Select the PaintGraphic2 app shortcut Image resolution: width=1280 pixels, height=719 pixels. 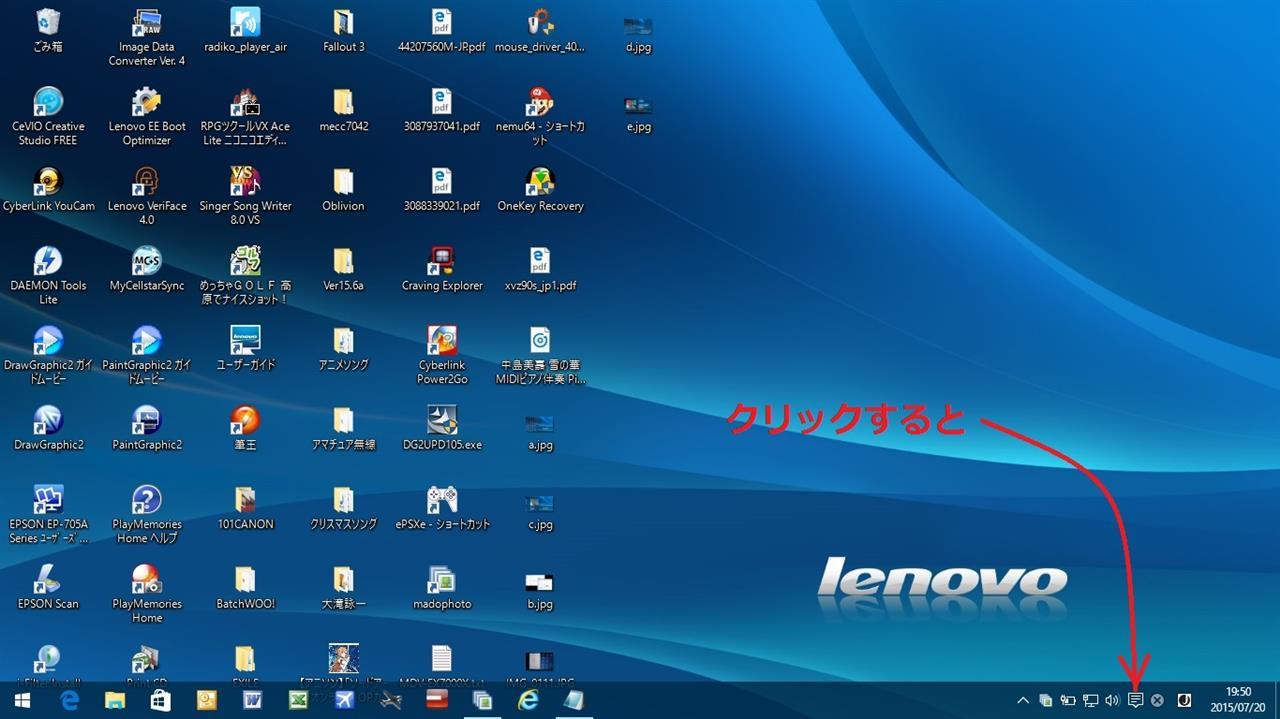[147, 428]
